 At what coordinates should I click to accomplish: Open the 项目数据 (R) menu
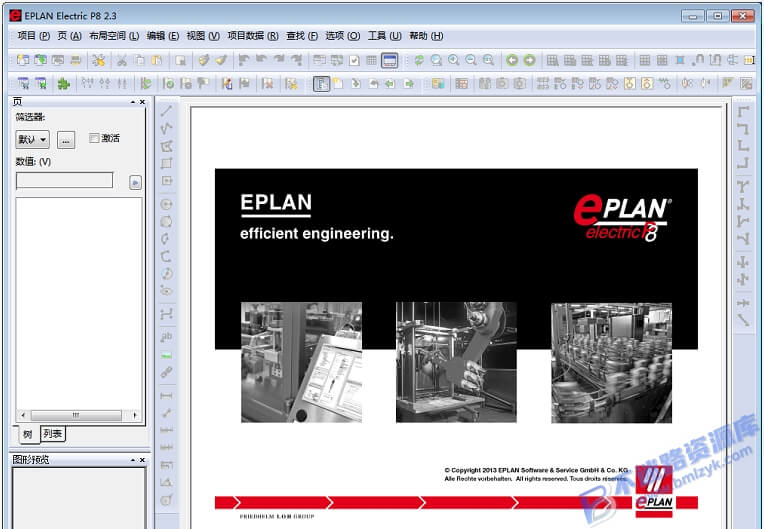[x=253, y=36]
